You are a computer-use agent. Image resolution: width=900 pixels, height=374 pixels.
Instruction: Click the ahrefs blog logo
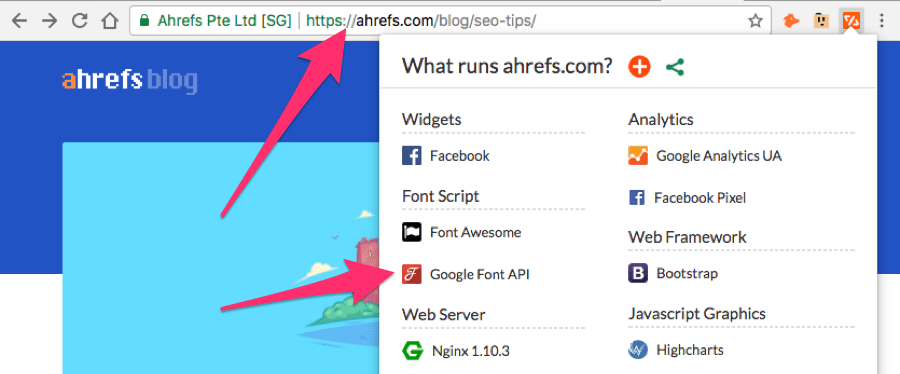tap(130, 80)
